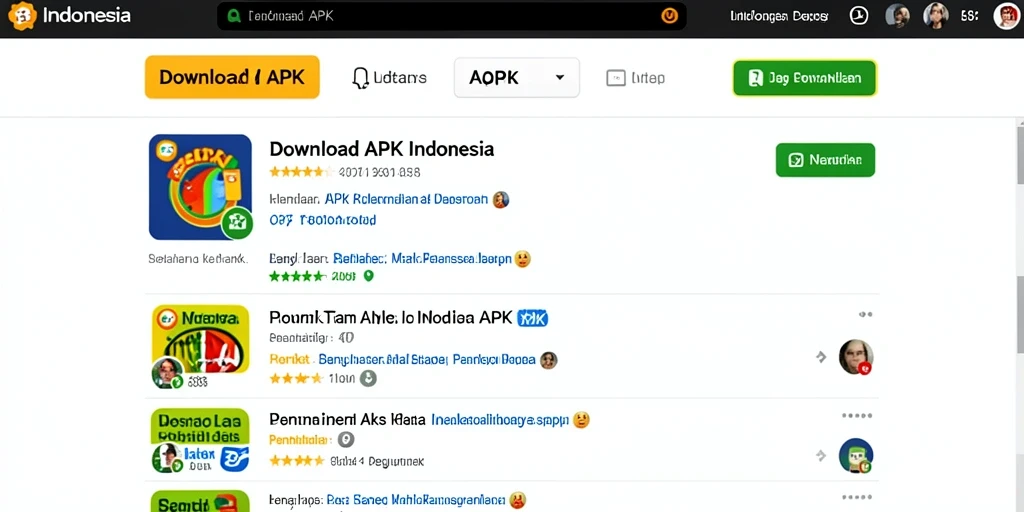Click the Urtap item with box icon
1024x512 pixels.
[x=635, y=78]
